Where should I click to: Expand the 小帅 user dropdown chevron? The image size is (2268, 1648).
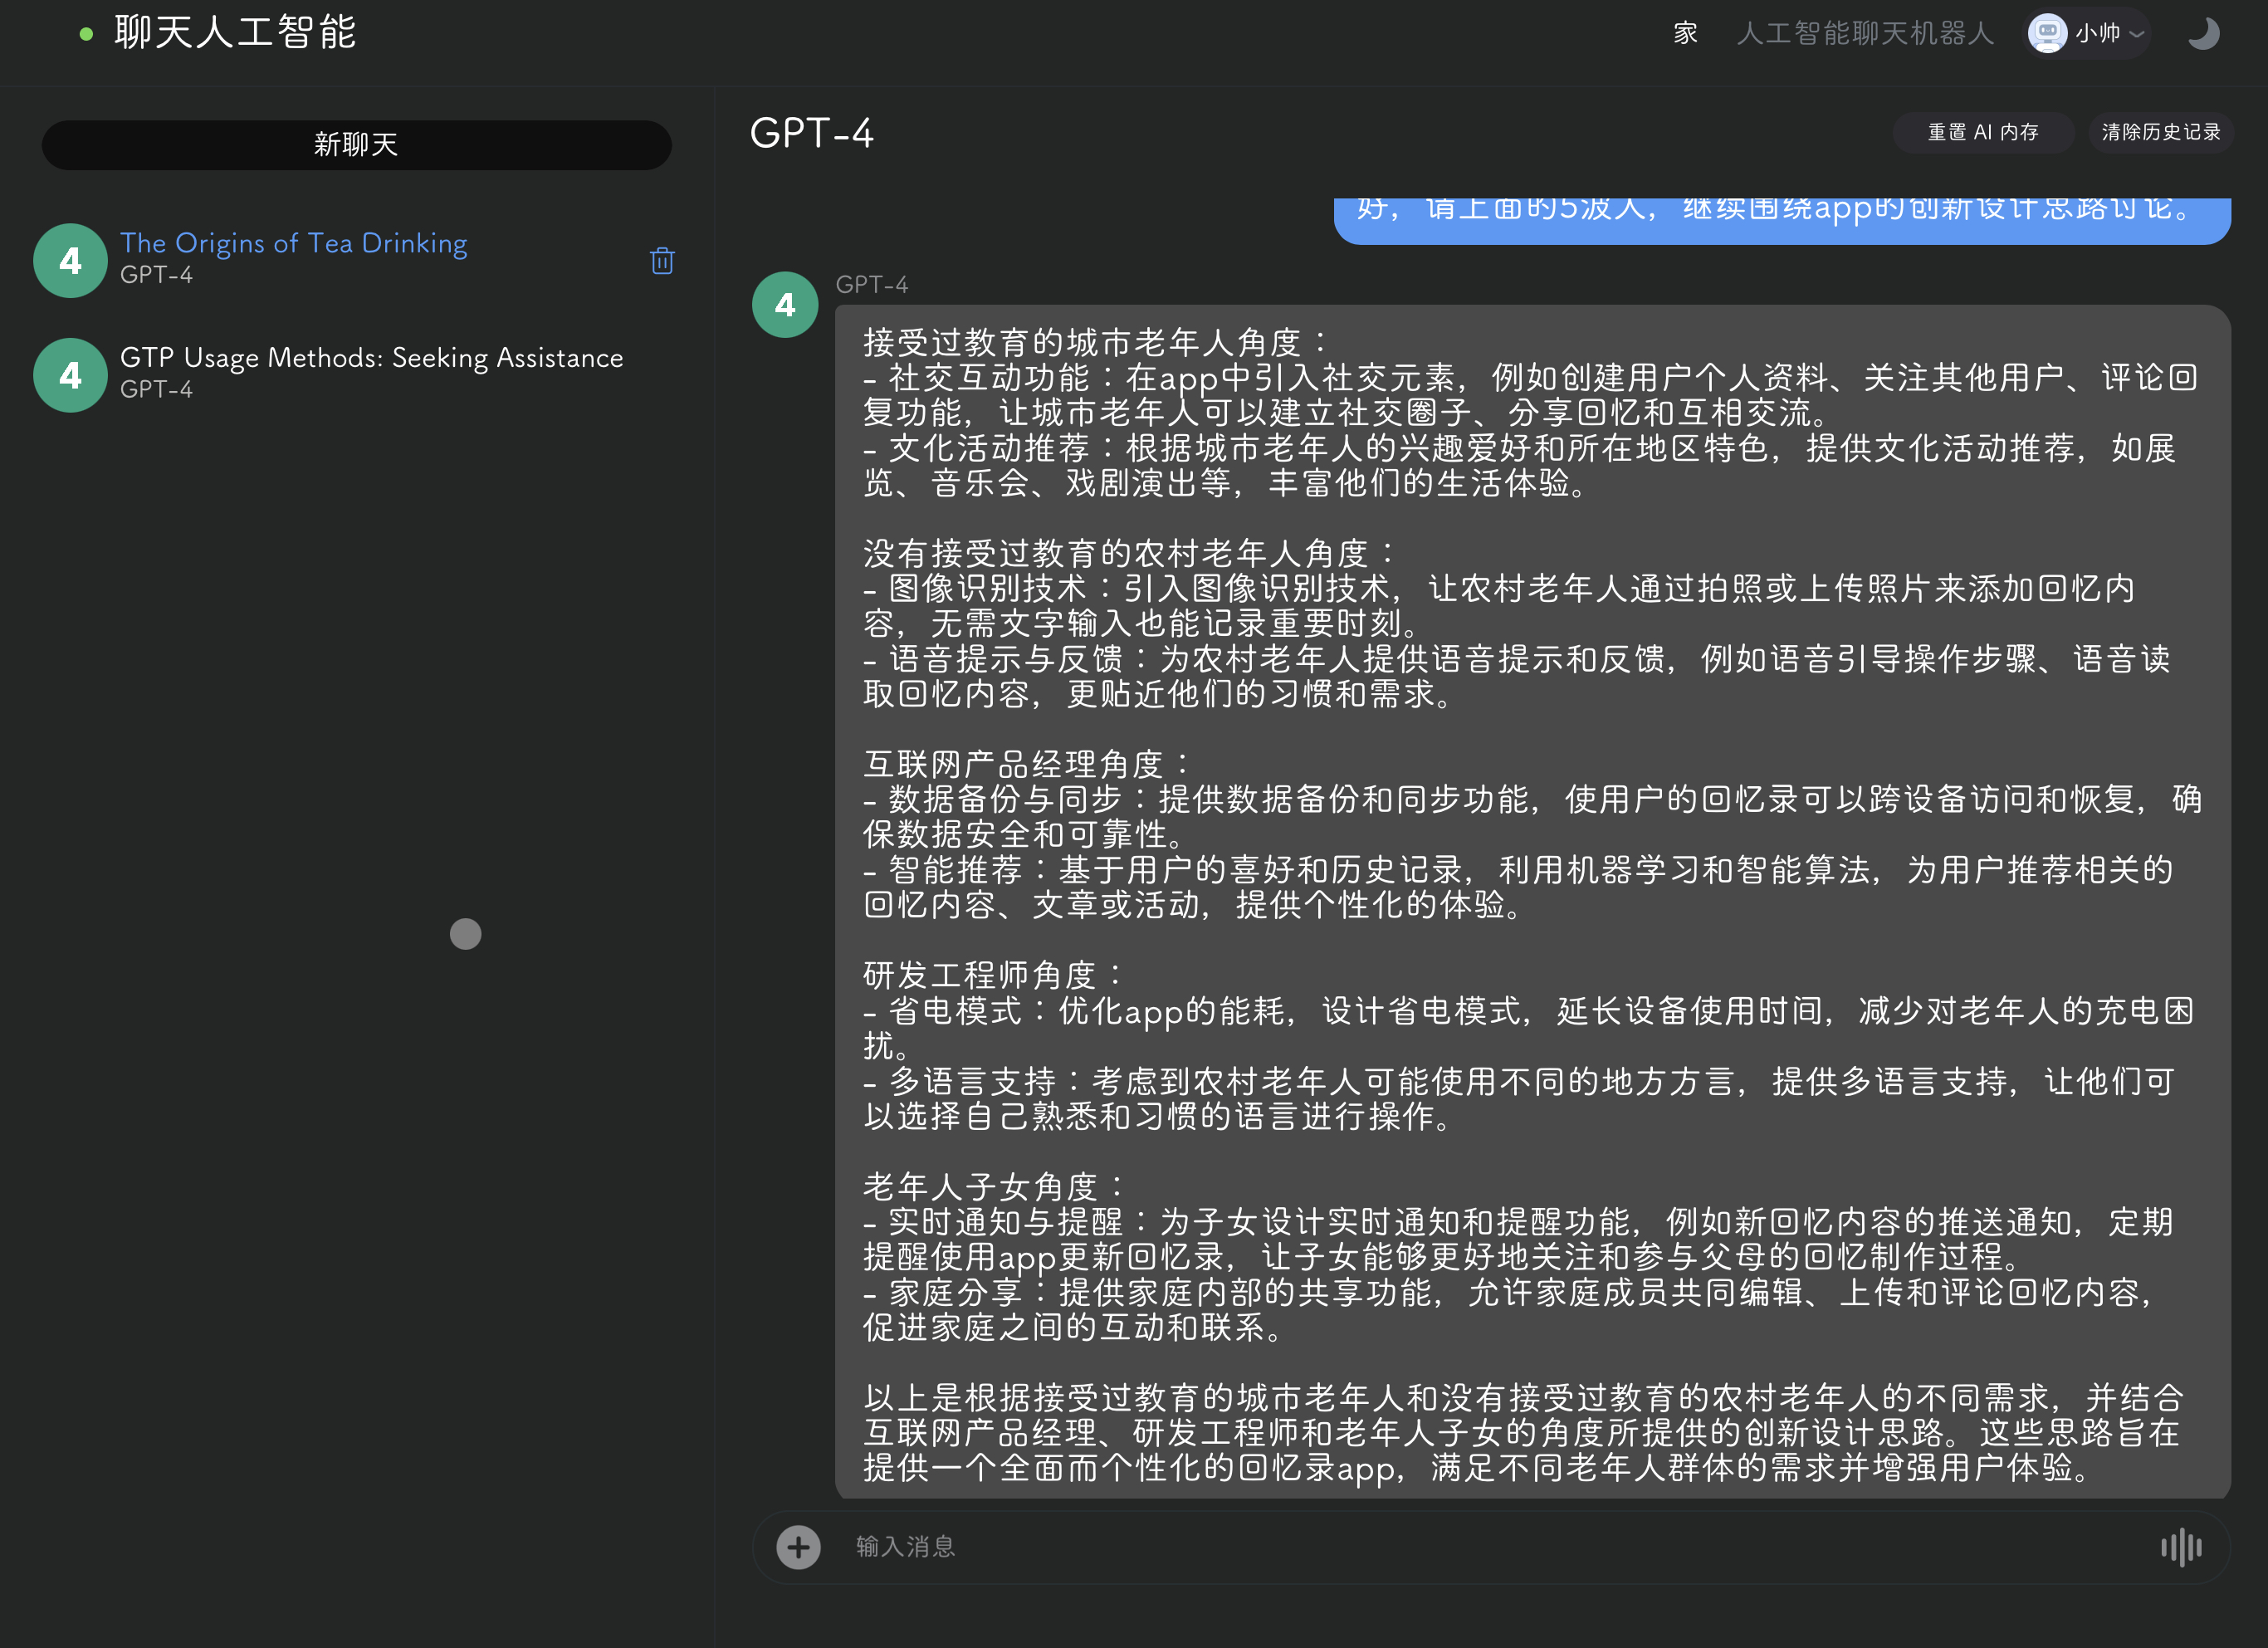tap(2137, 34)
